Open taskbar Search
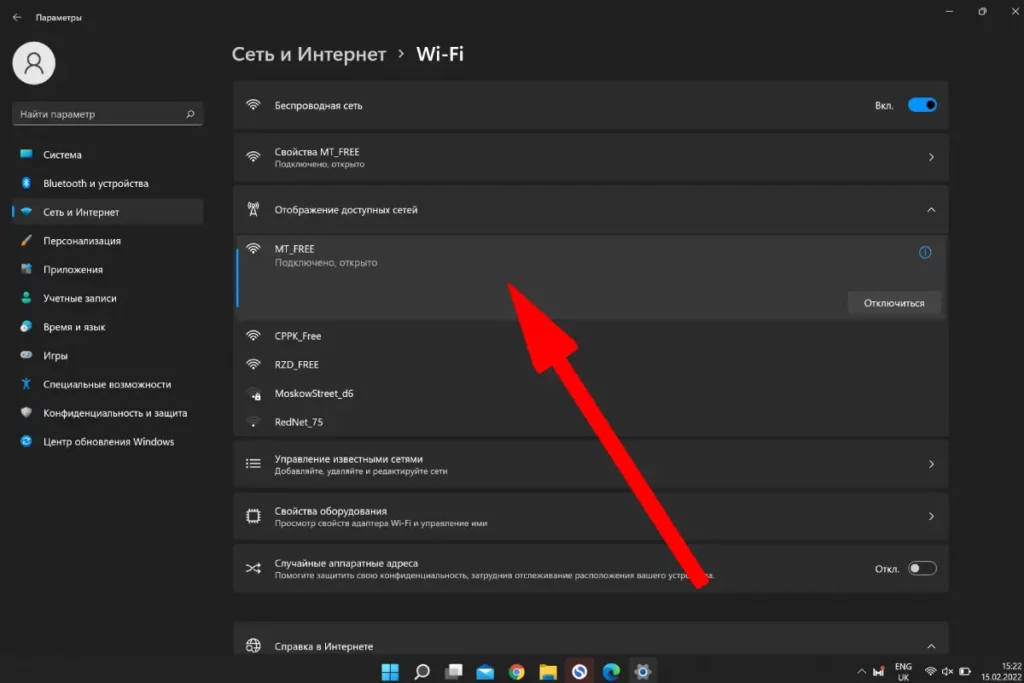The height and width of the screenshot is (683, 1024). (422, 671)
